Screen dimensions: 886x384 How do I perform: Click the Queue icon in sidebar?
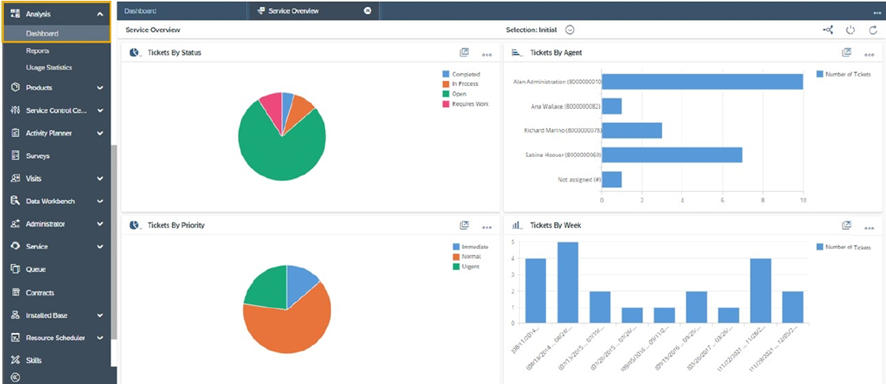pos(16,269)
